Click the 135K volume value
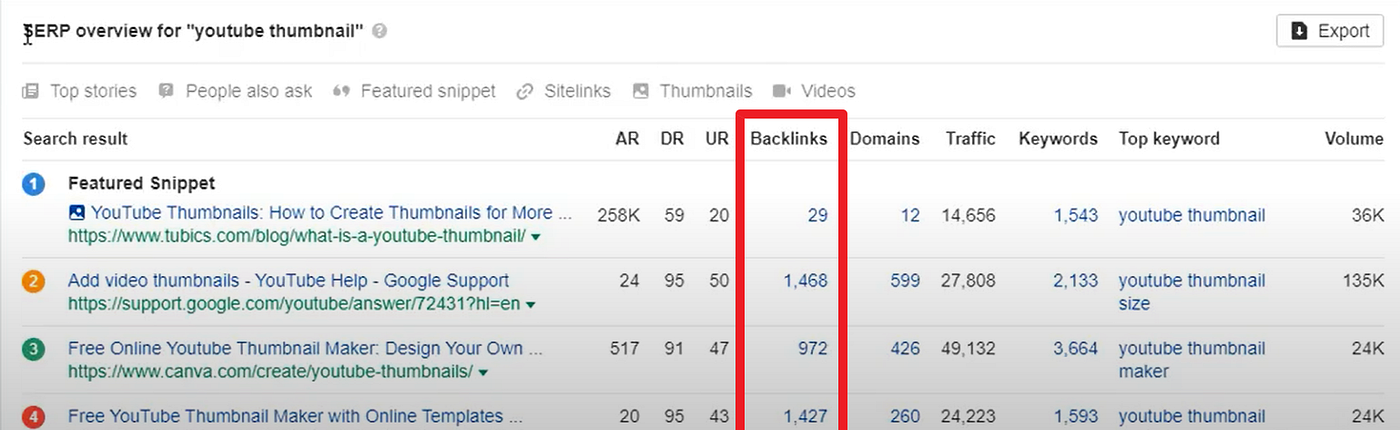Viewport: 1400px width, 430px height. (1362, 281)
